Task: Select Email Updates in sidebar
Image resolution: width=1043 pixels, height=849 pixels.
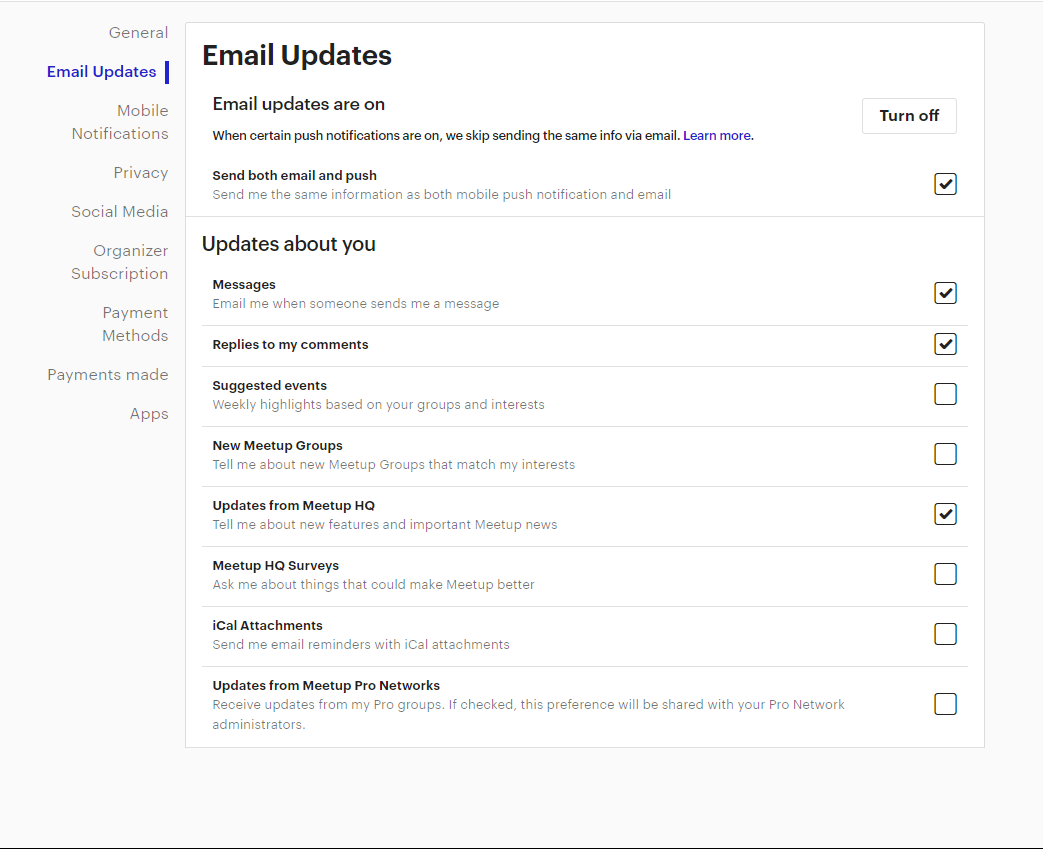Action: 102,72
